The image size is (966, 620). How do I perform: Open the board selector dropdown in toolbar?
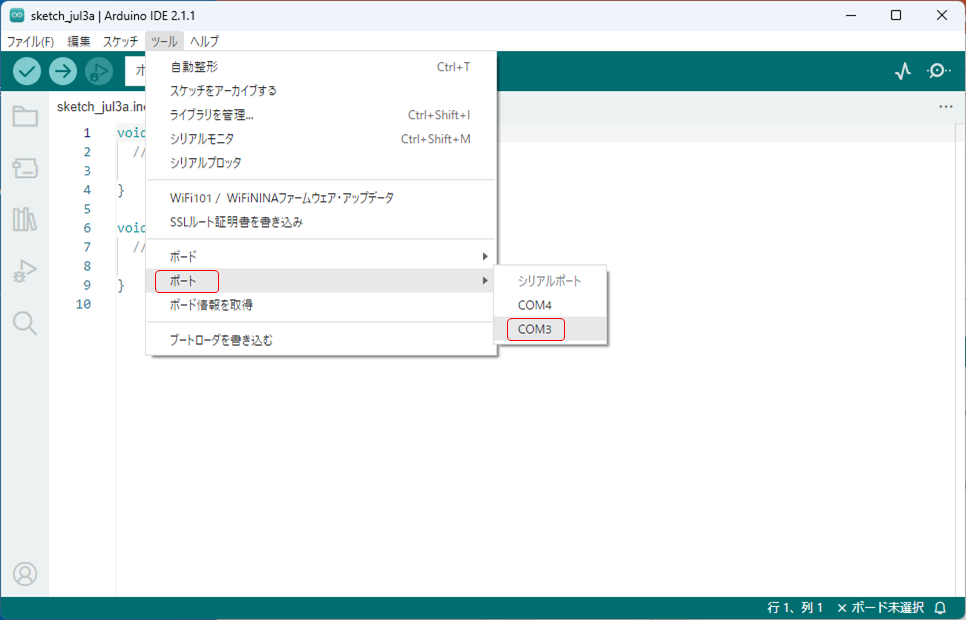(x=136, y=71)
